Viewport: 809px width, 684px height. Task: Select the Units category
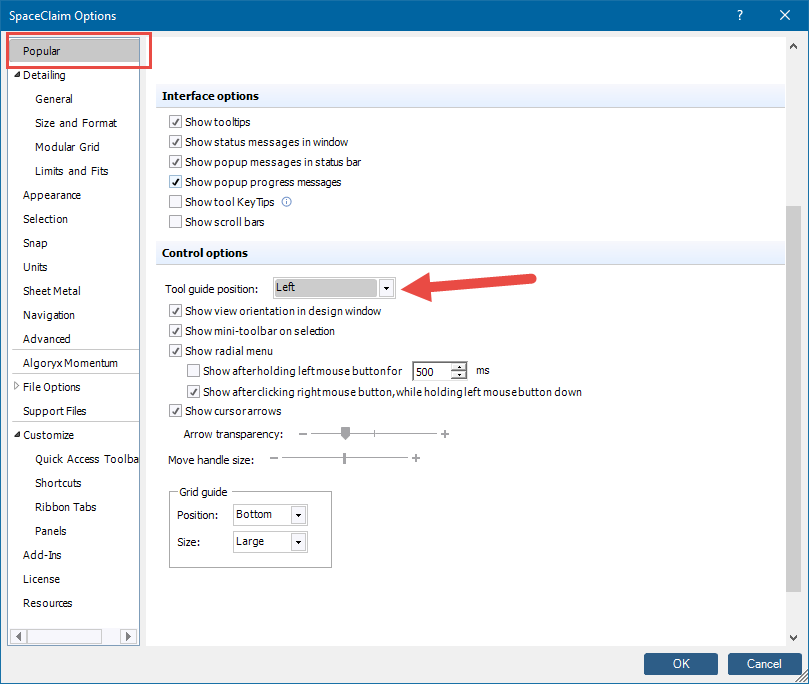[x=35, y=267]
